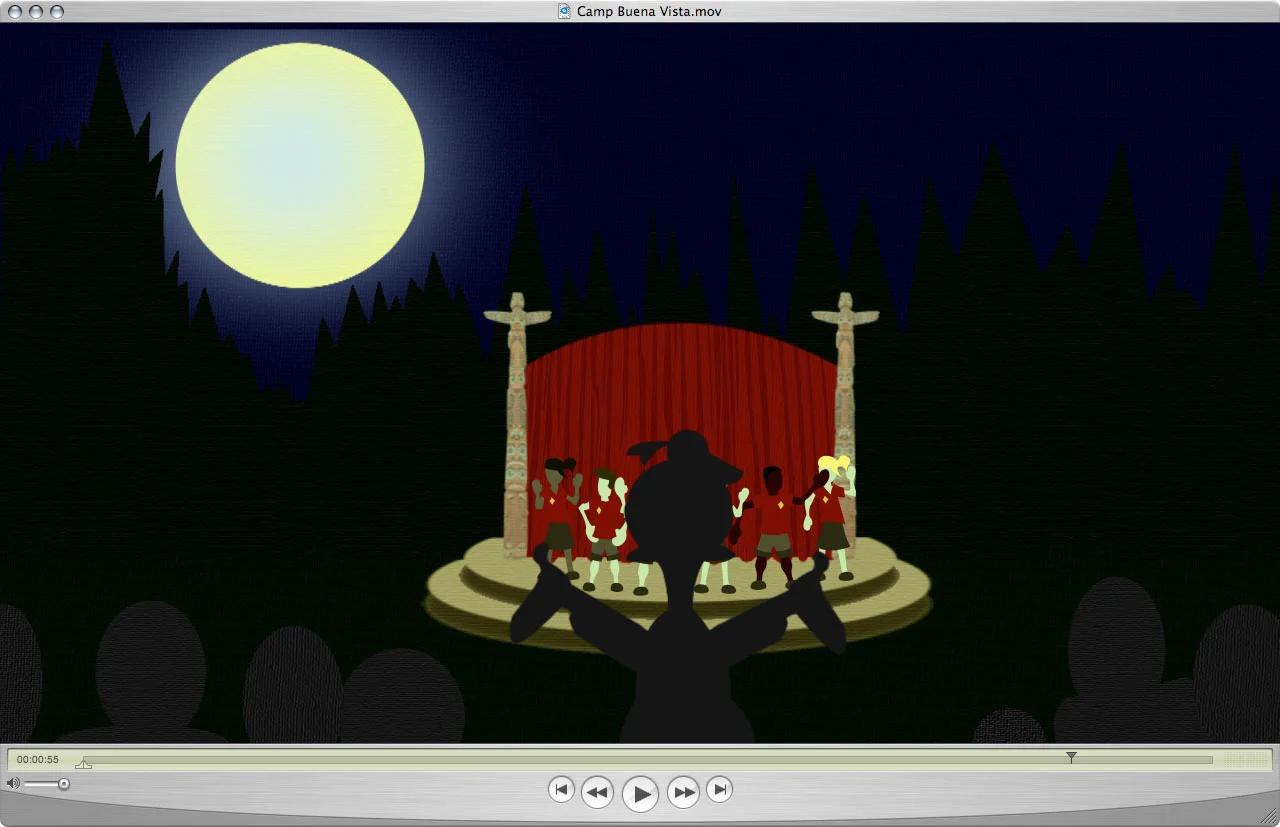Screen dimensions: 1280x827
Task: Minimize the movie window to the Dock
Action: [x=35, y=11]
